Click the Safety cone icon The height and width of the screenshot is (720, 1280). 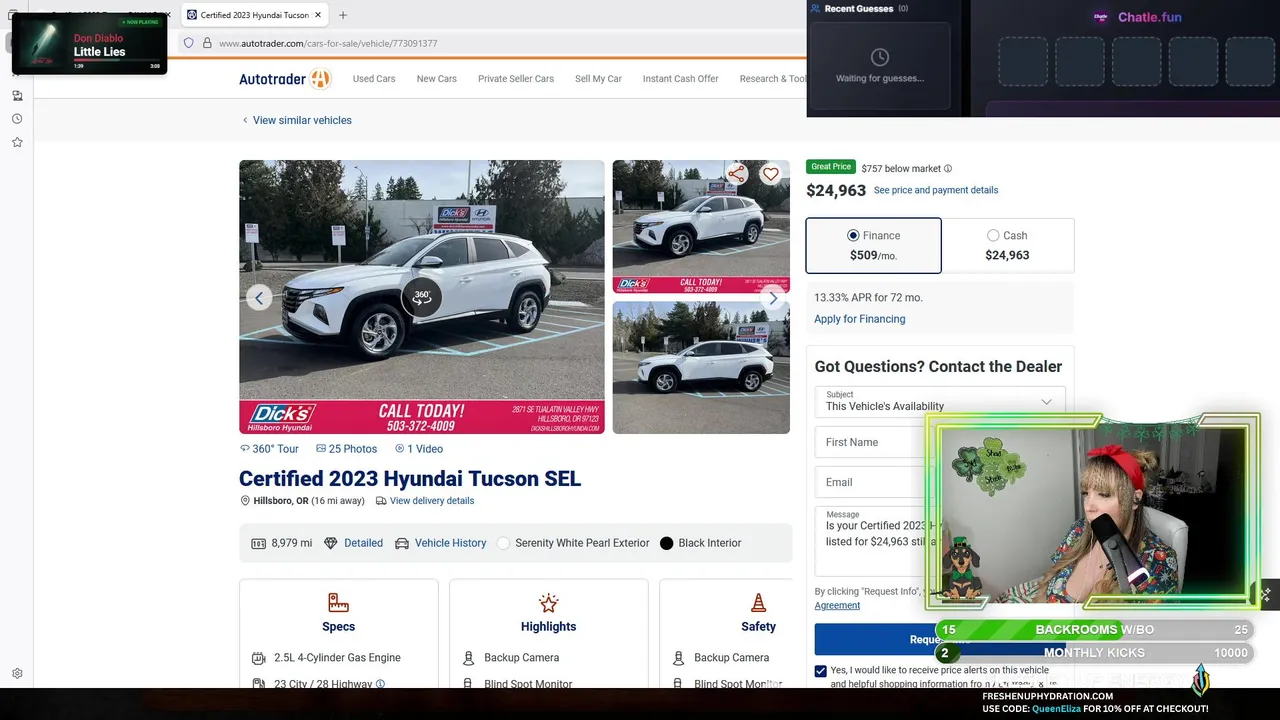click(758, 602)
